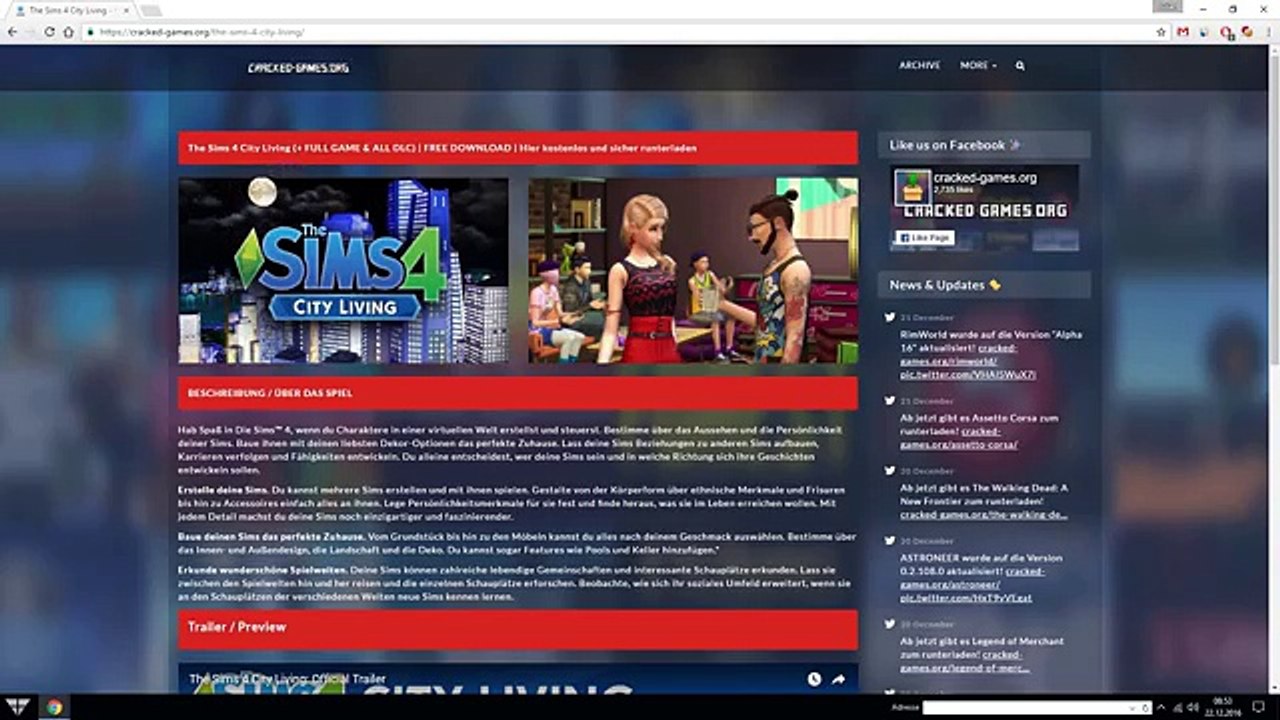Image resolution: width=1280 pixels, height=720 pixels.
Task: Click the trailer video title text
Action: (287, 679)
